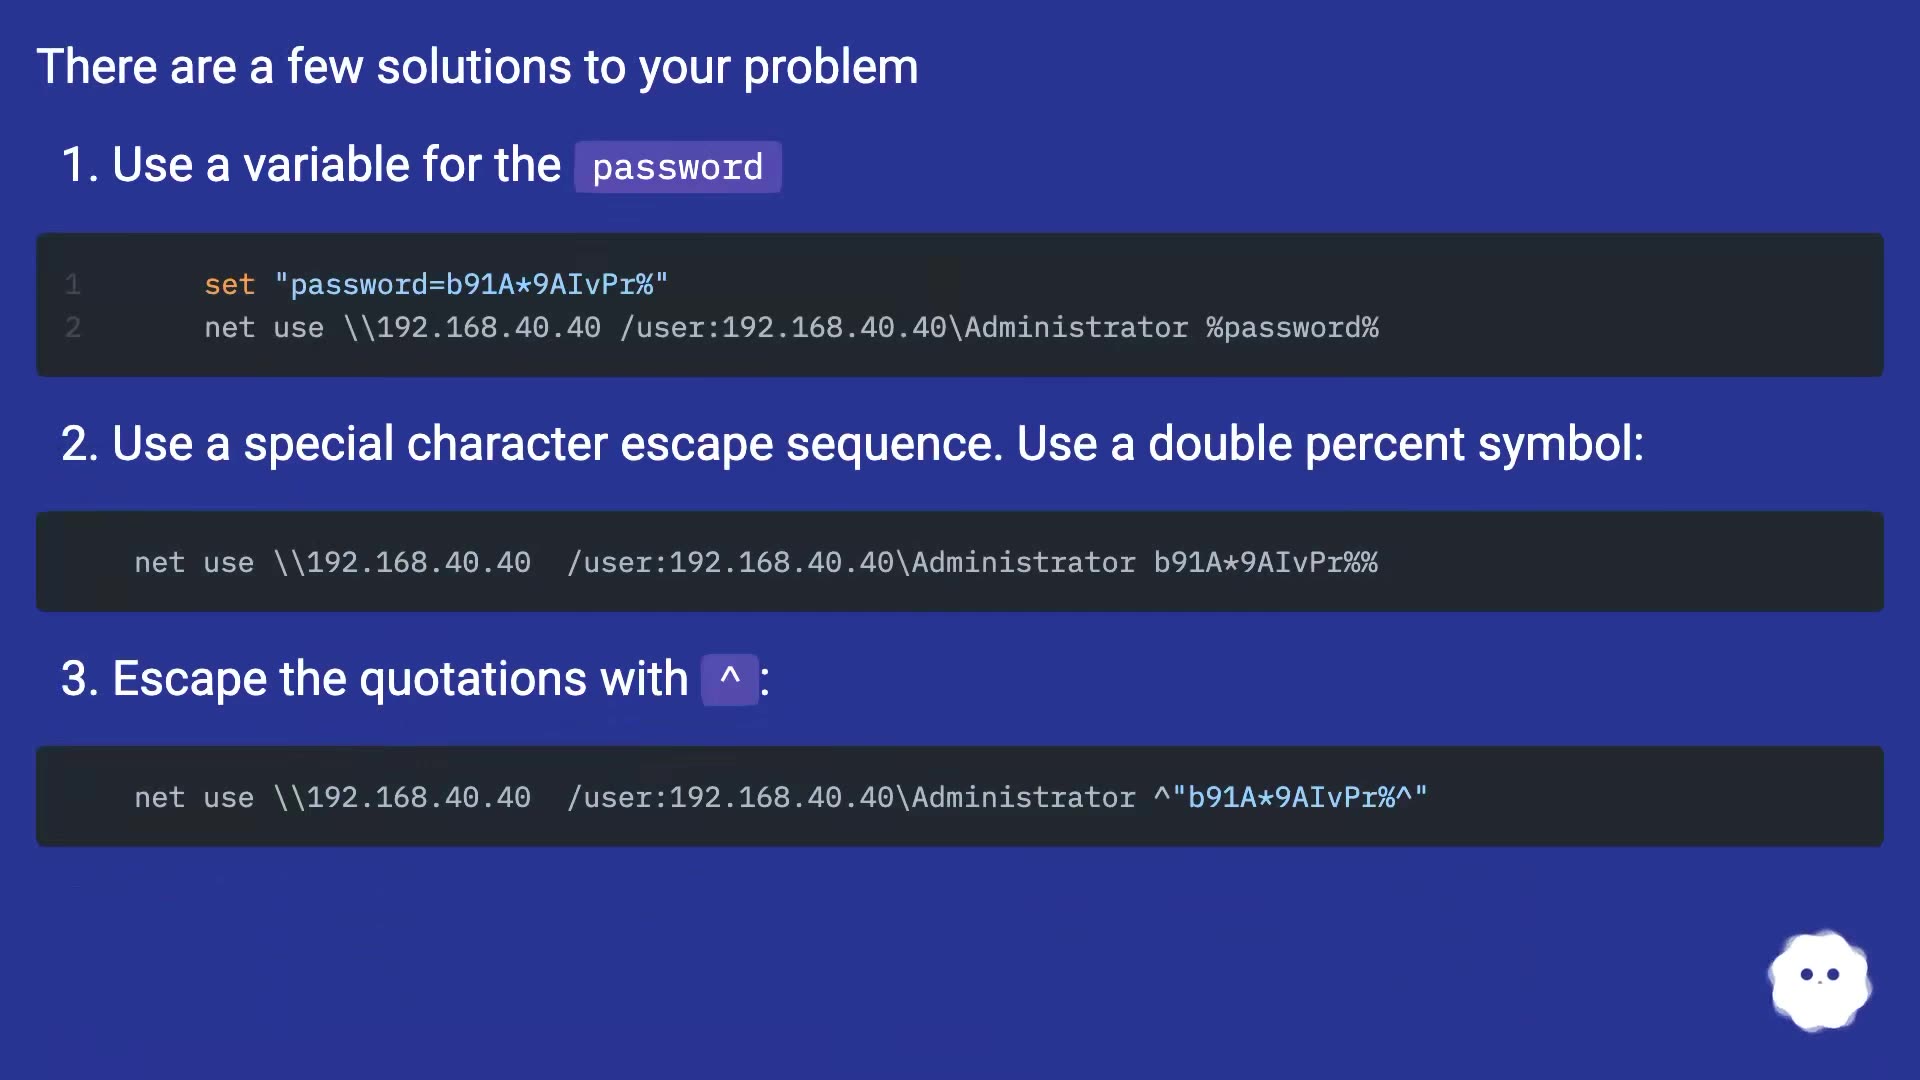Click the orange "set" keyword
1920x1080 pixels.
[229, 285]
